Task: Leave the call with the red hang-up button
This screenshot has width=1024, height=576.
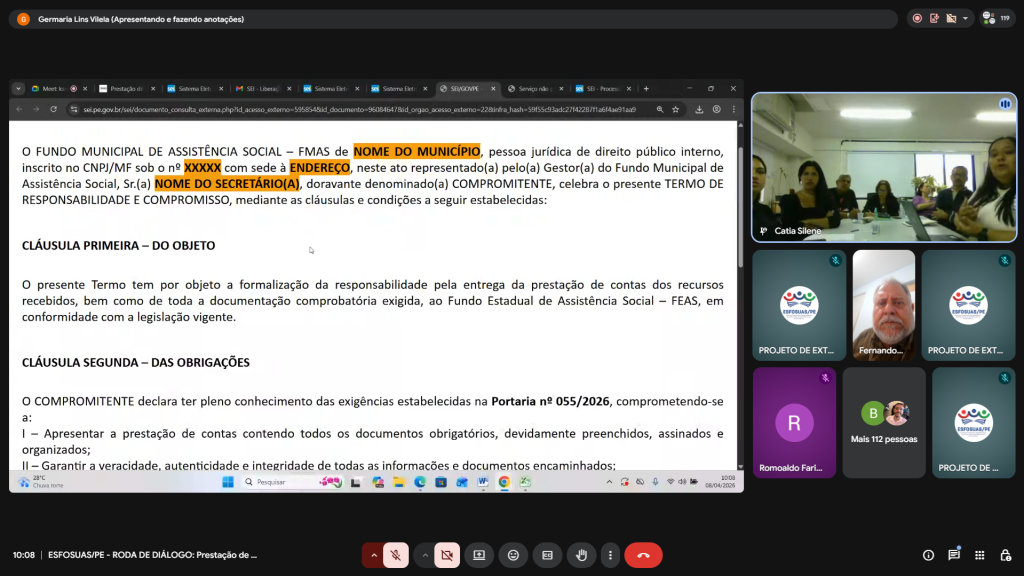Action: tap(643, 555)
